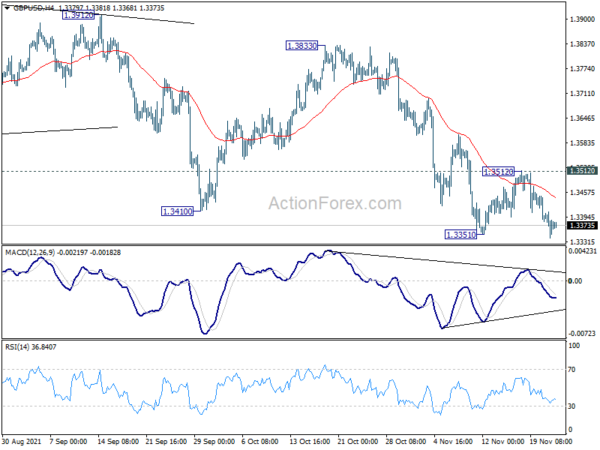
Task: Click the 1.39000 price axis value
Action: click(582, 19)
